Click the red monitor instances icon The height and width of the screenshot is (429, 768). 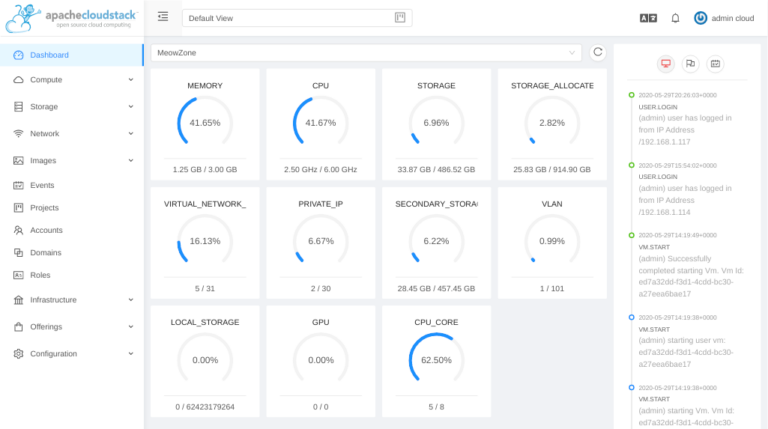[666, 64]
